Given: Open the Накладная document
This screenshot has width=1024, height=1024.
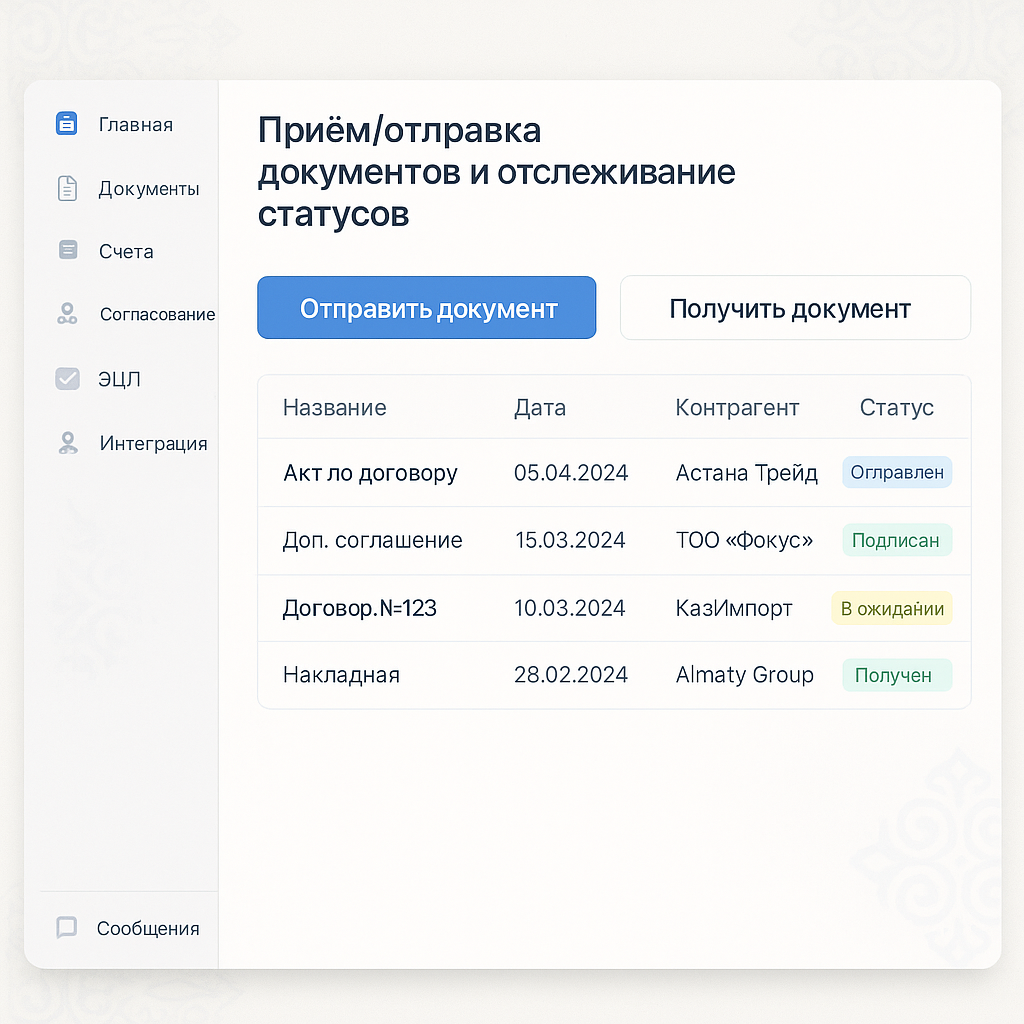Looking at the screenshot, I should point(342,675).
